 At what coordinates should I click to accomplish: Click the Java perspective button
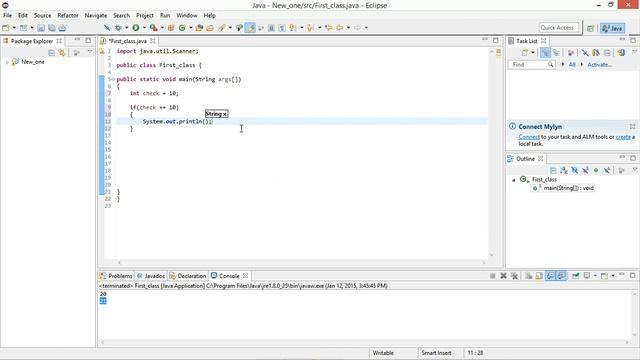[x=612, y=28]
